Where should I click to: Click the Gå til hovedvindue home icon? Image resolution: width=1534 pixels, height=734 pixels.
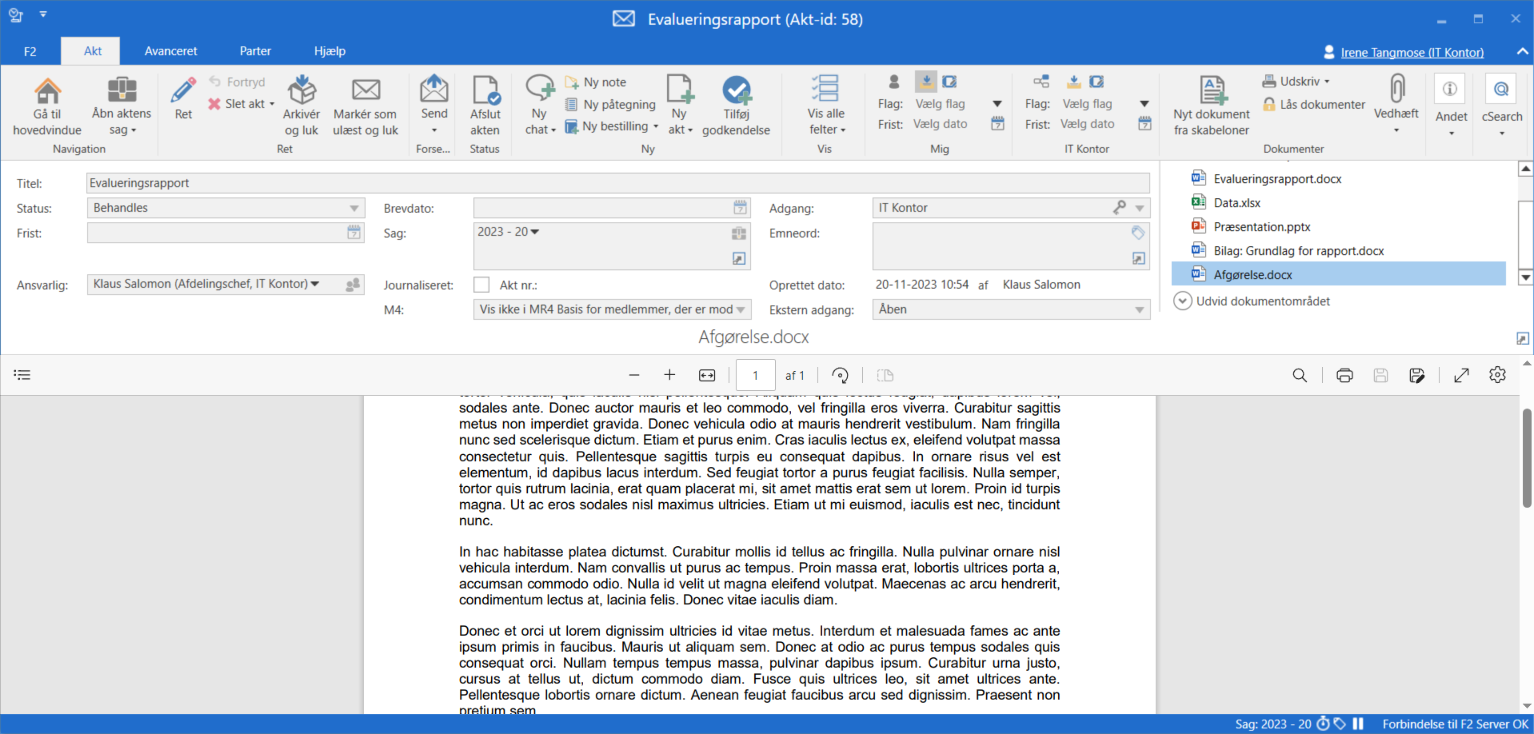pyautogui.click(x=47, y=92)
